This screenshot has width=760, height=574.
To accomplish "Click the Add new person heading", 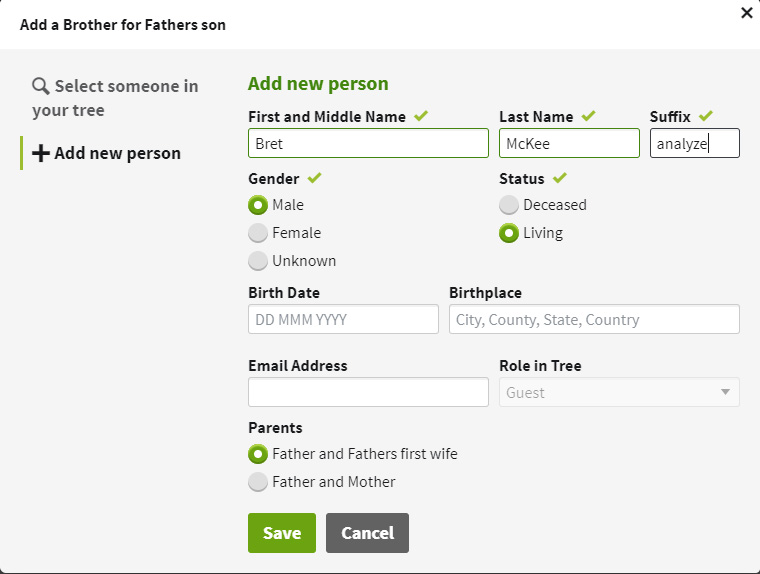I will coord(318,83).
